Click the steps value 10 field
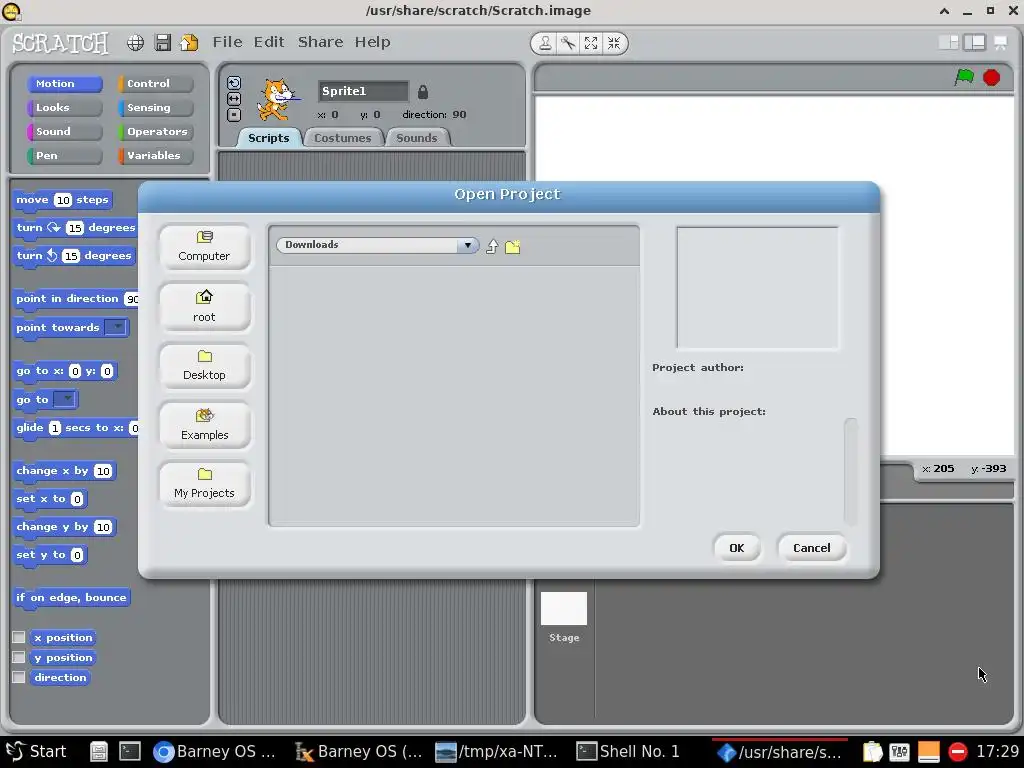Screen dimensions: 1024x768 click(63, 200)
